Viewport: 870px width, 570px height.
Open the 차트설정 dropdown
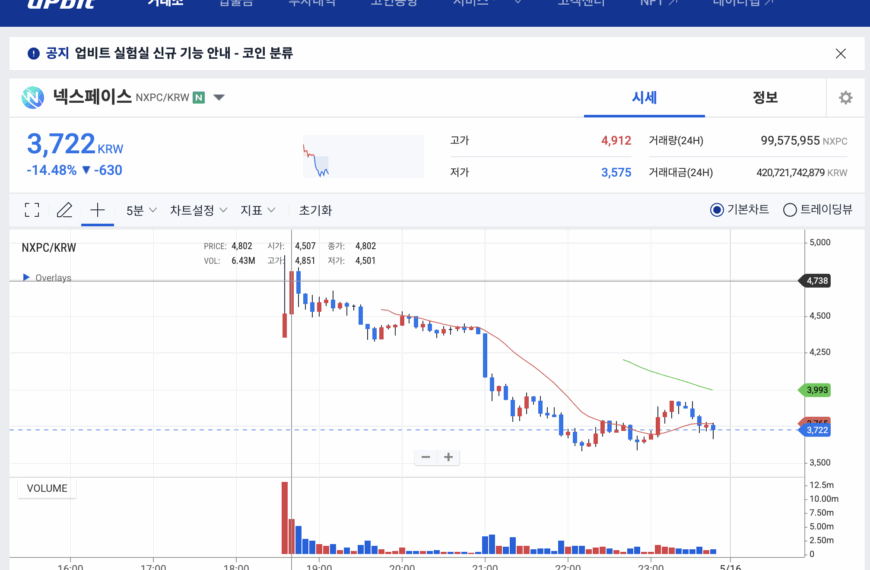coord(198,210)
